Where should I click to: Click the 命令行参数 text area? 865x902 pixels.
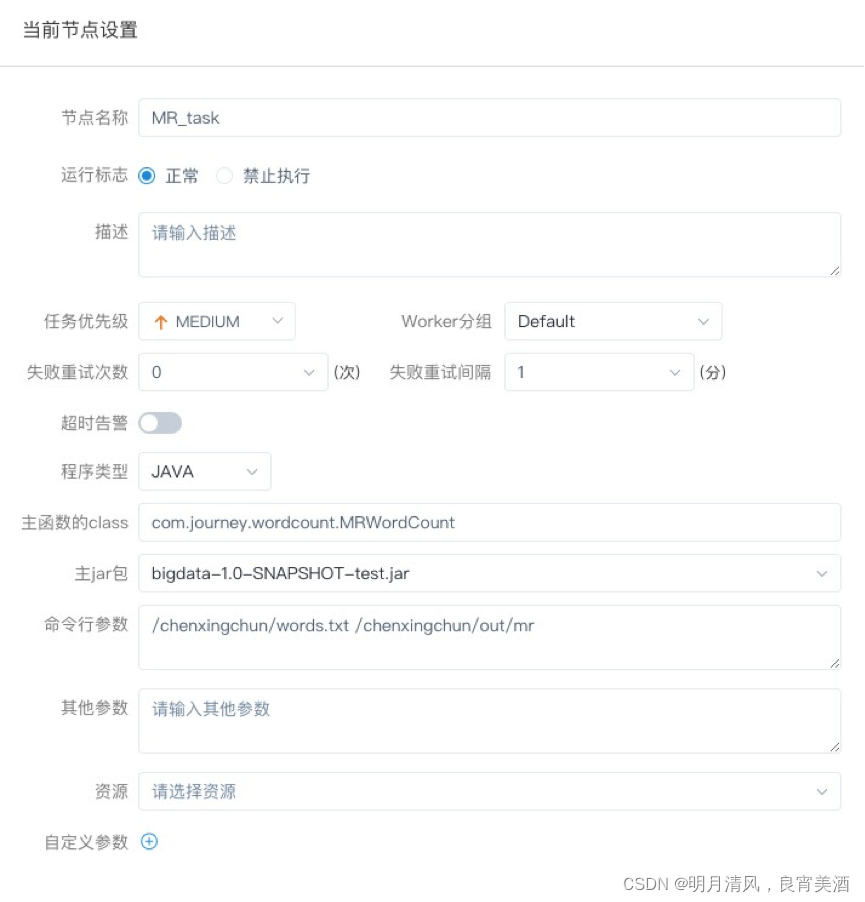pyautogui.click(x=489, y=637)
